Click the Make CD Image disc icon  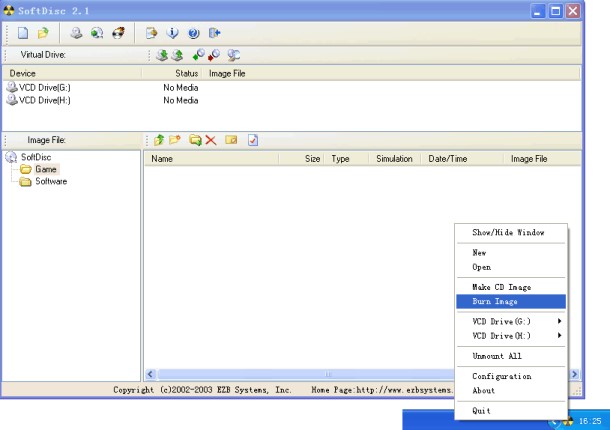coord(76,33)
